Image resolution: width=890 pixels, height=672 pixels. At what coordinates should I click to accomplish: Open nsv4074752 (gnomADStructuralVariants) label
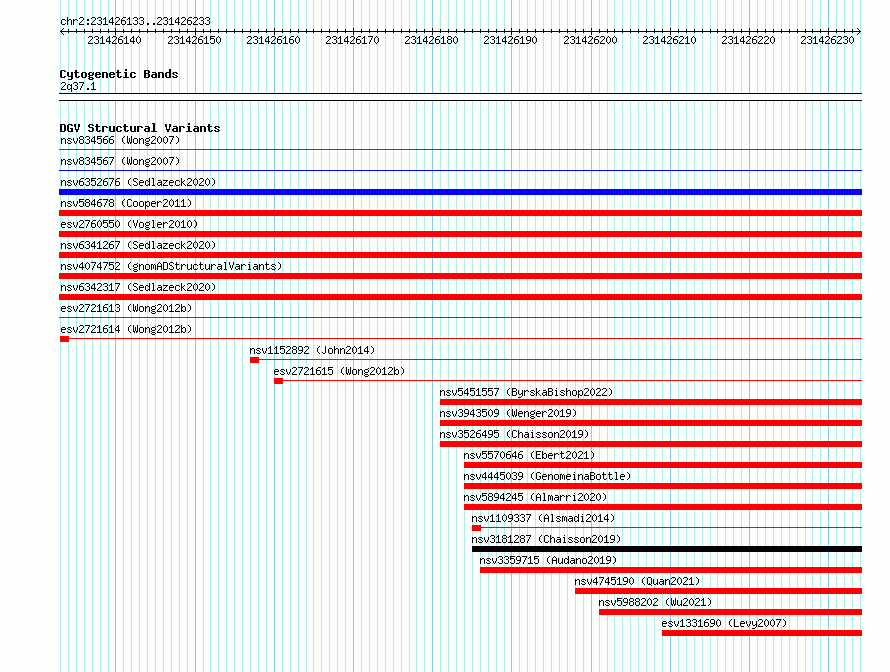click(x=171, y=266)
